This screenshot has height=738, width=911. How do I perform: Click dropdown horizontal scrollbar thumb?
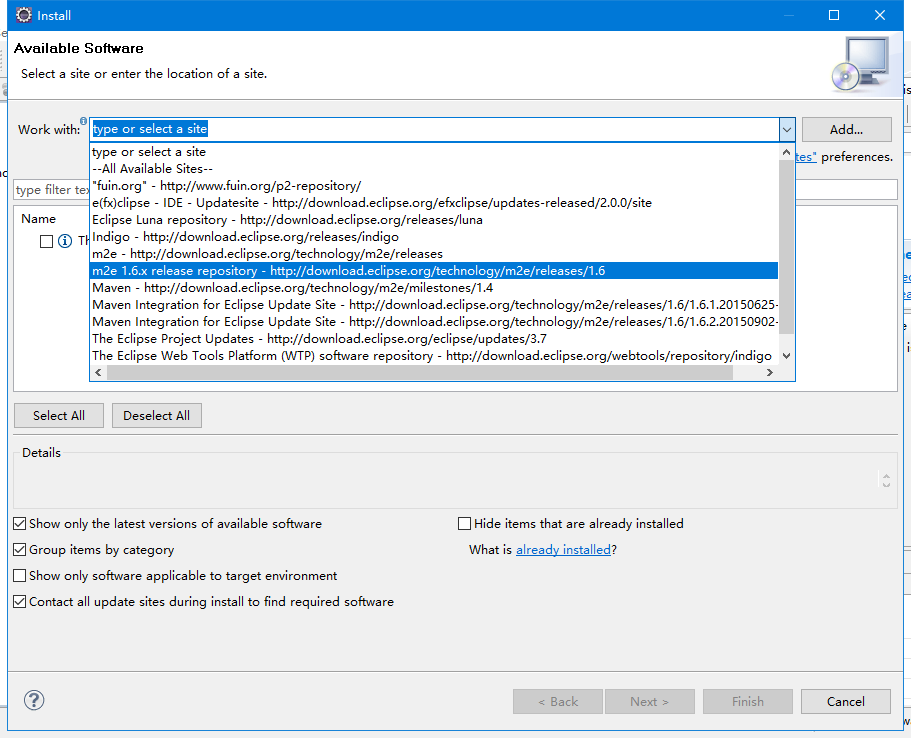pyautogui.click(x=419, y=372)
